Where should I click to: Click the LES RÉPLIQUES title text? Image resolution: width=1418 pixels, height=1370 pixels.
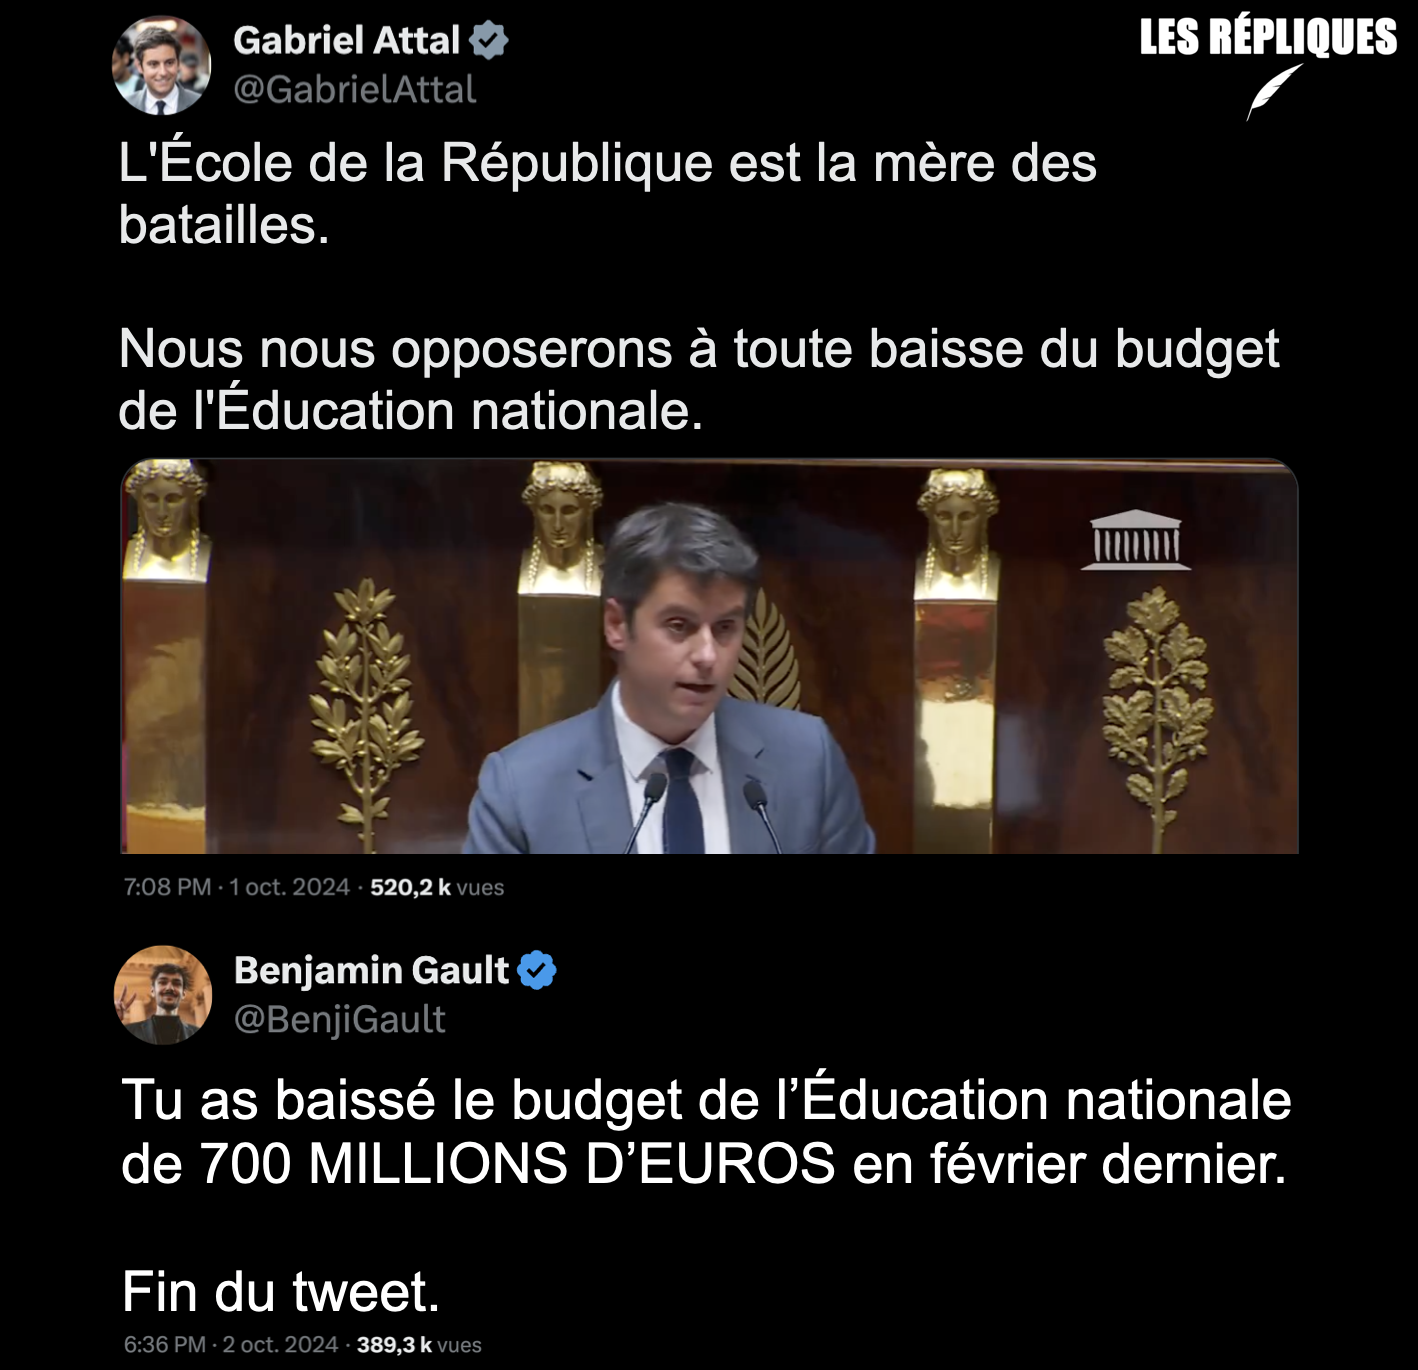coord(1268,37)
